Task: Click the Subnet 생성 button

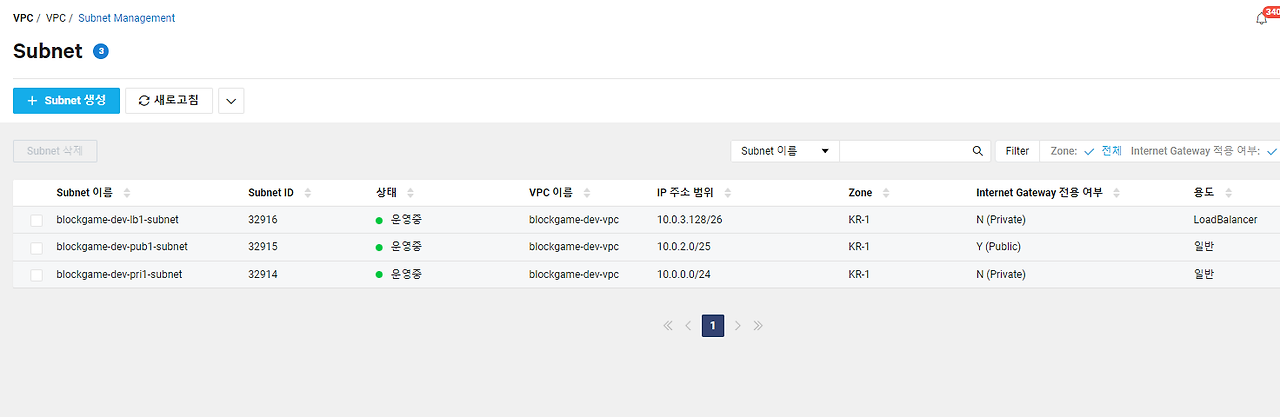Action: [66, 101]
